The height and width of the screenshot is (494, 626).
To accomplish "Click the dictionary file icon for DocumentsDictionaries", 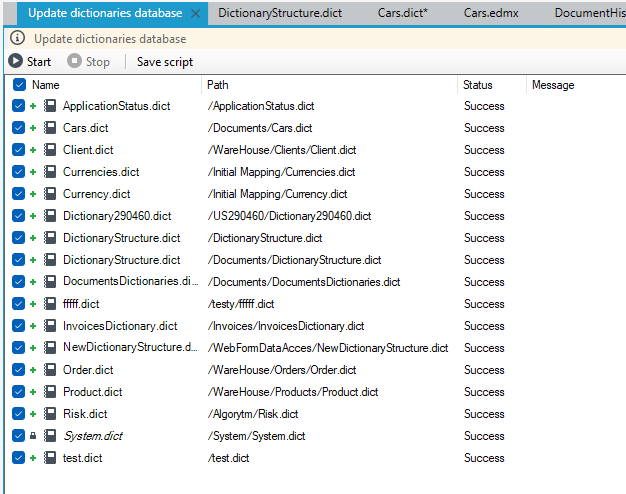I will (50, 282).
